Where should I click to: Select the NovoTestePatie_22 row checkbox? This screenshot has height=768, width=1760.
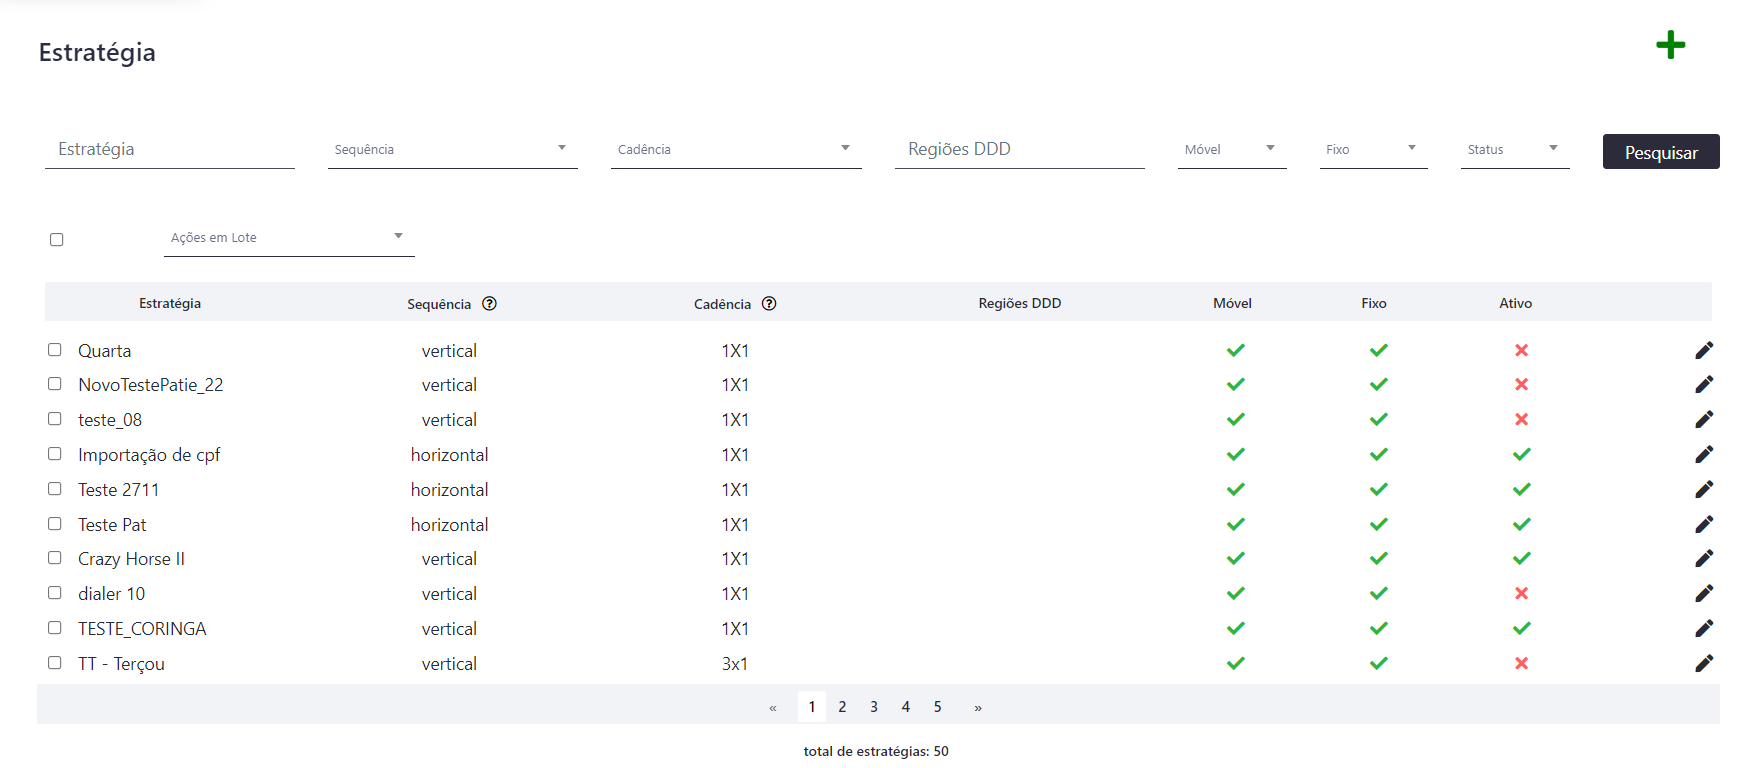pyautogui.click(x=55, y=384)
